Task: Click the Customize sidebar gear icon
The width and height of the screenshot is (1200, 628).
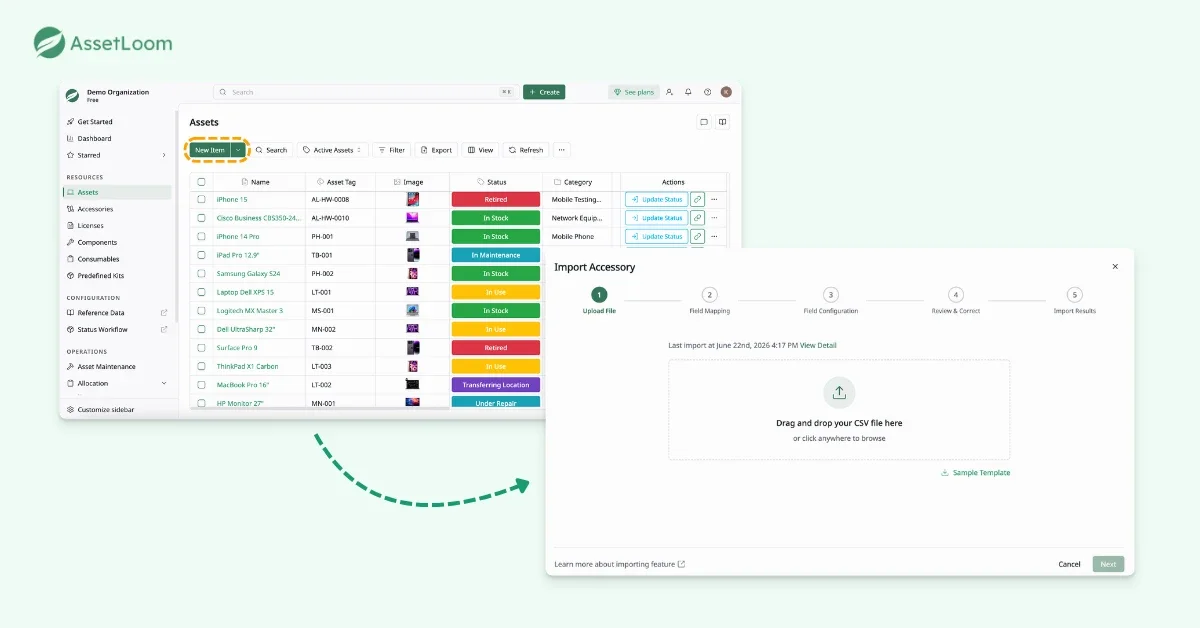Action: click(x=70, y=410)
